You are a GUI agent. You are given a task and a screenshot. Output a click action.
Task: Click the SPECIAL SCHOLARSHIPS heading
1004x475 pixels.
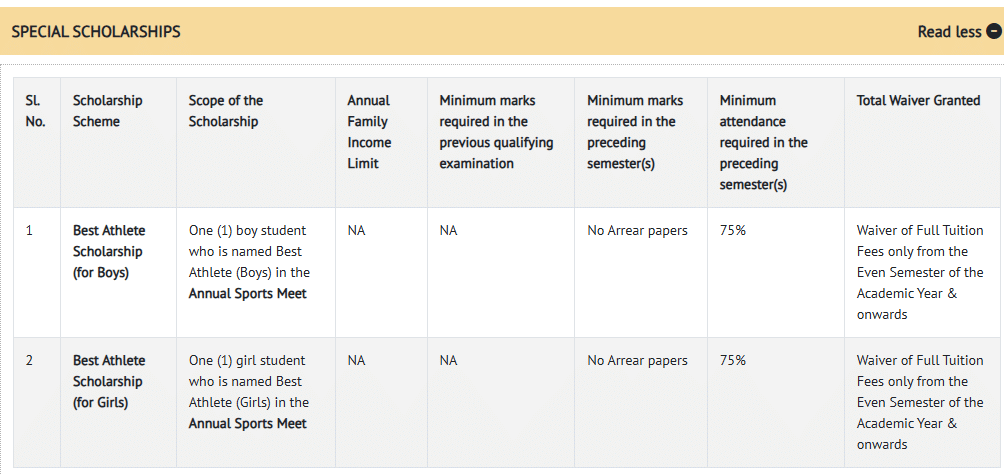[x=96, y=32]
